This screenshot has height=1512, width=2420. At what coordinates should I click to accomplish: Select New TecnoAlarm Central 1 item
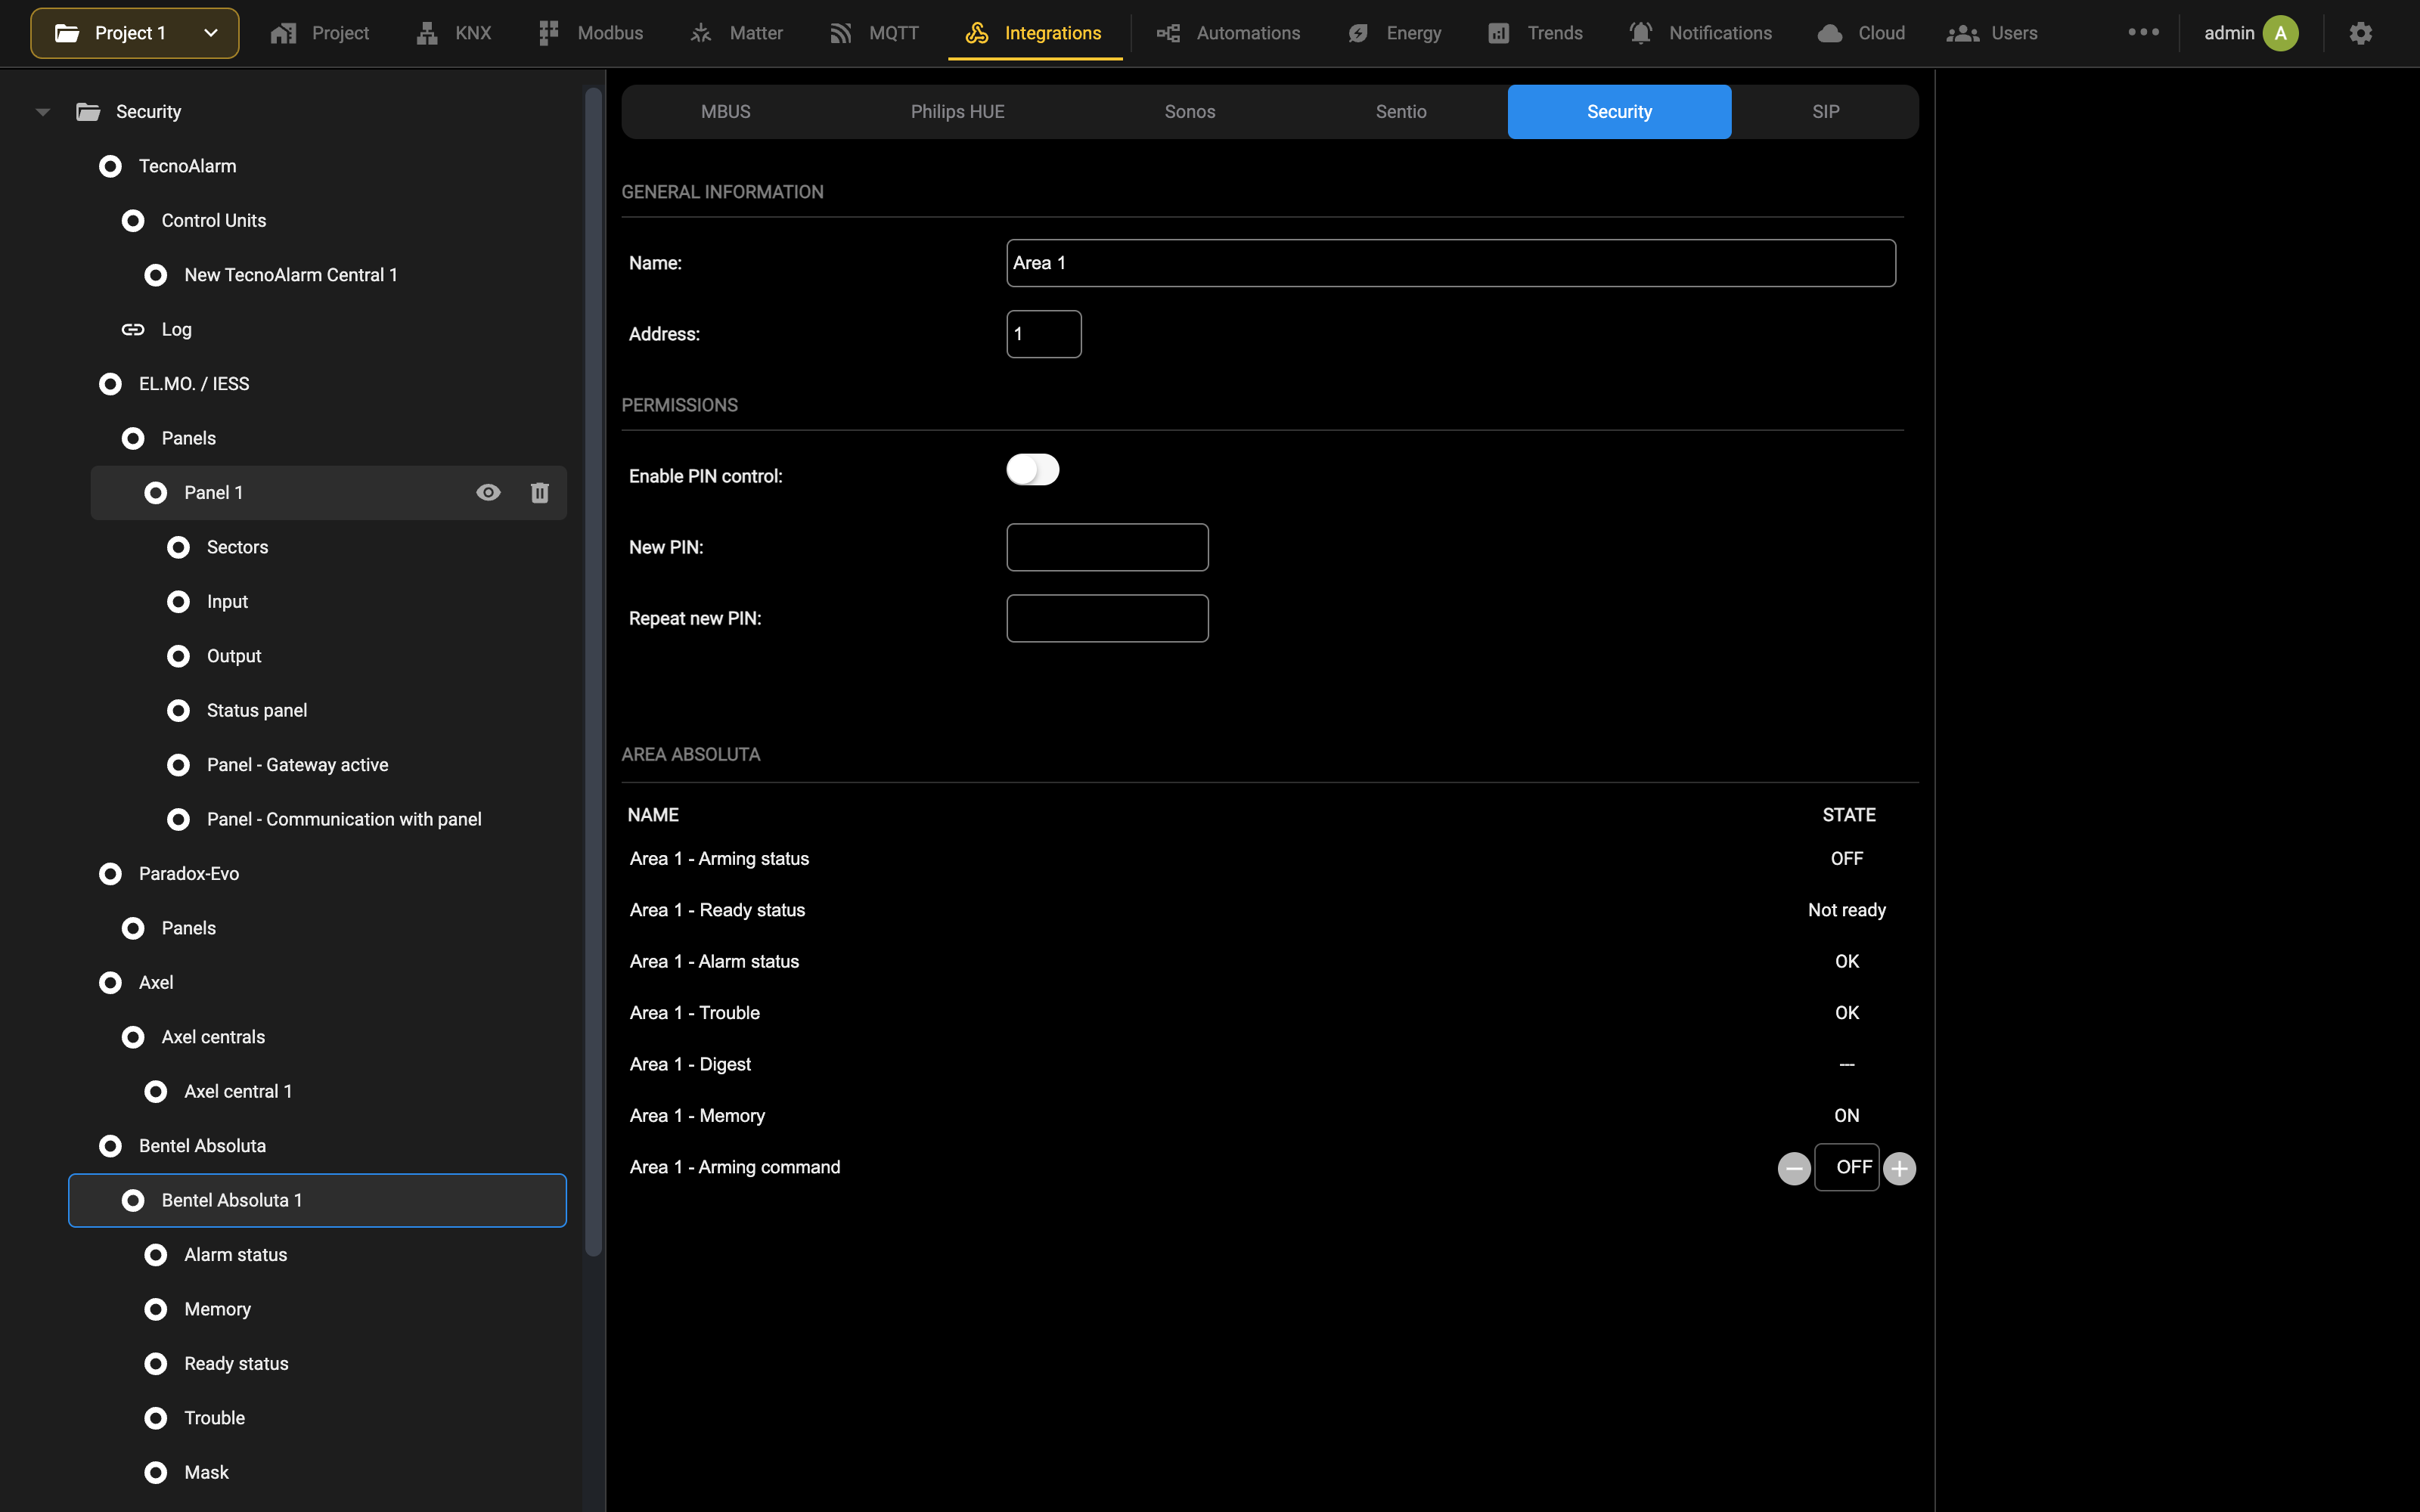290,275
